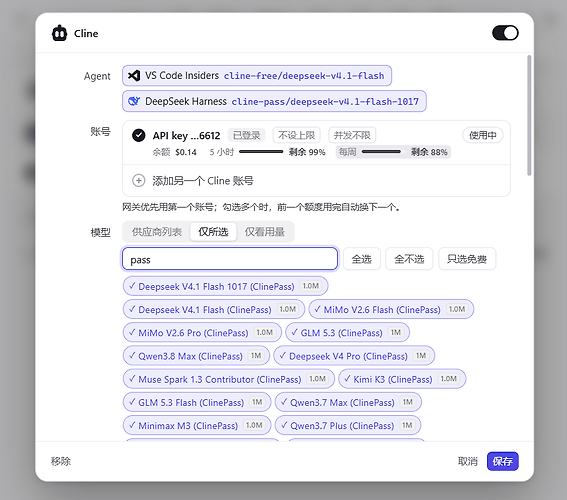Deselect GLM 5.3 Flash (ClinePass)
Viewport: 567px width, 500px height.
(x=197, y=402)
